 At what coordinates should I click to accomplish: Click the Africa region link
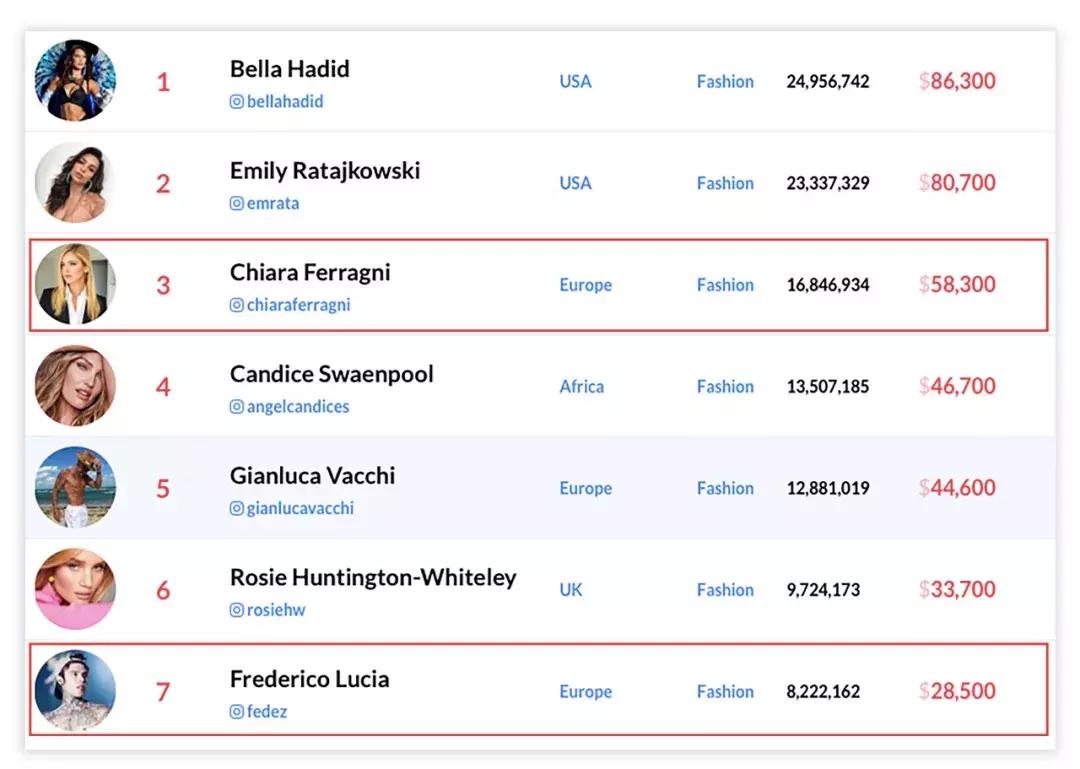[x=581, y=387]
